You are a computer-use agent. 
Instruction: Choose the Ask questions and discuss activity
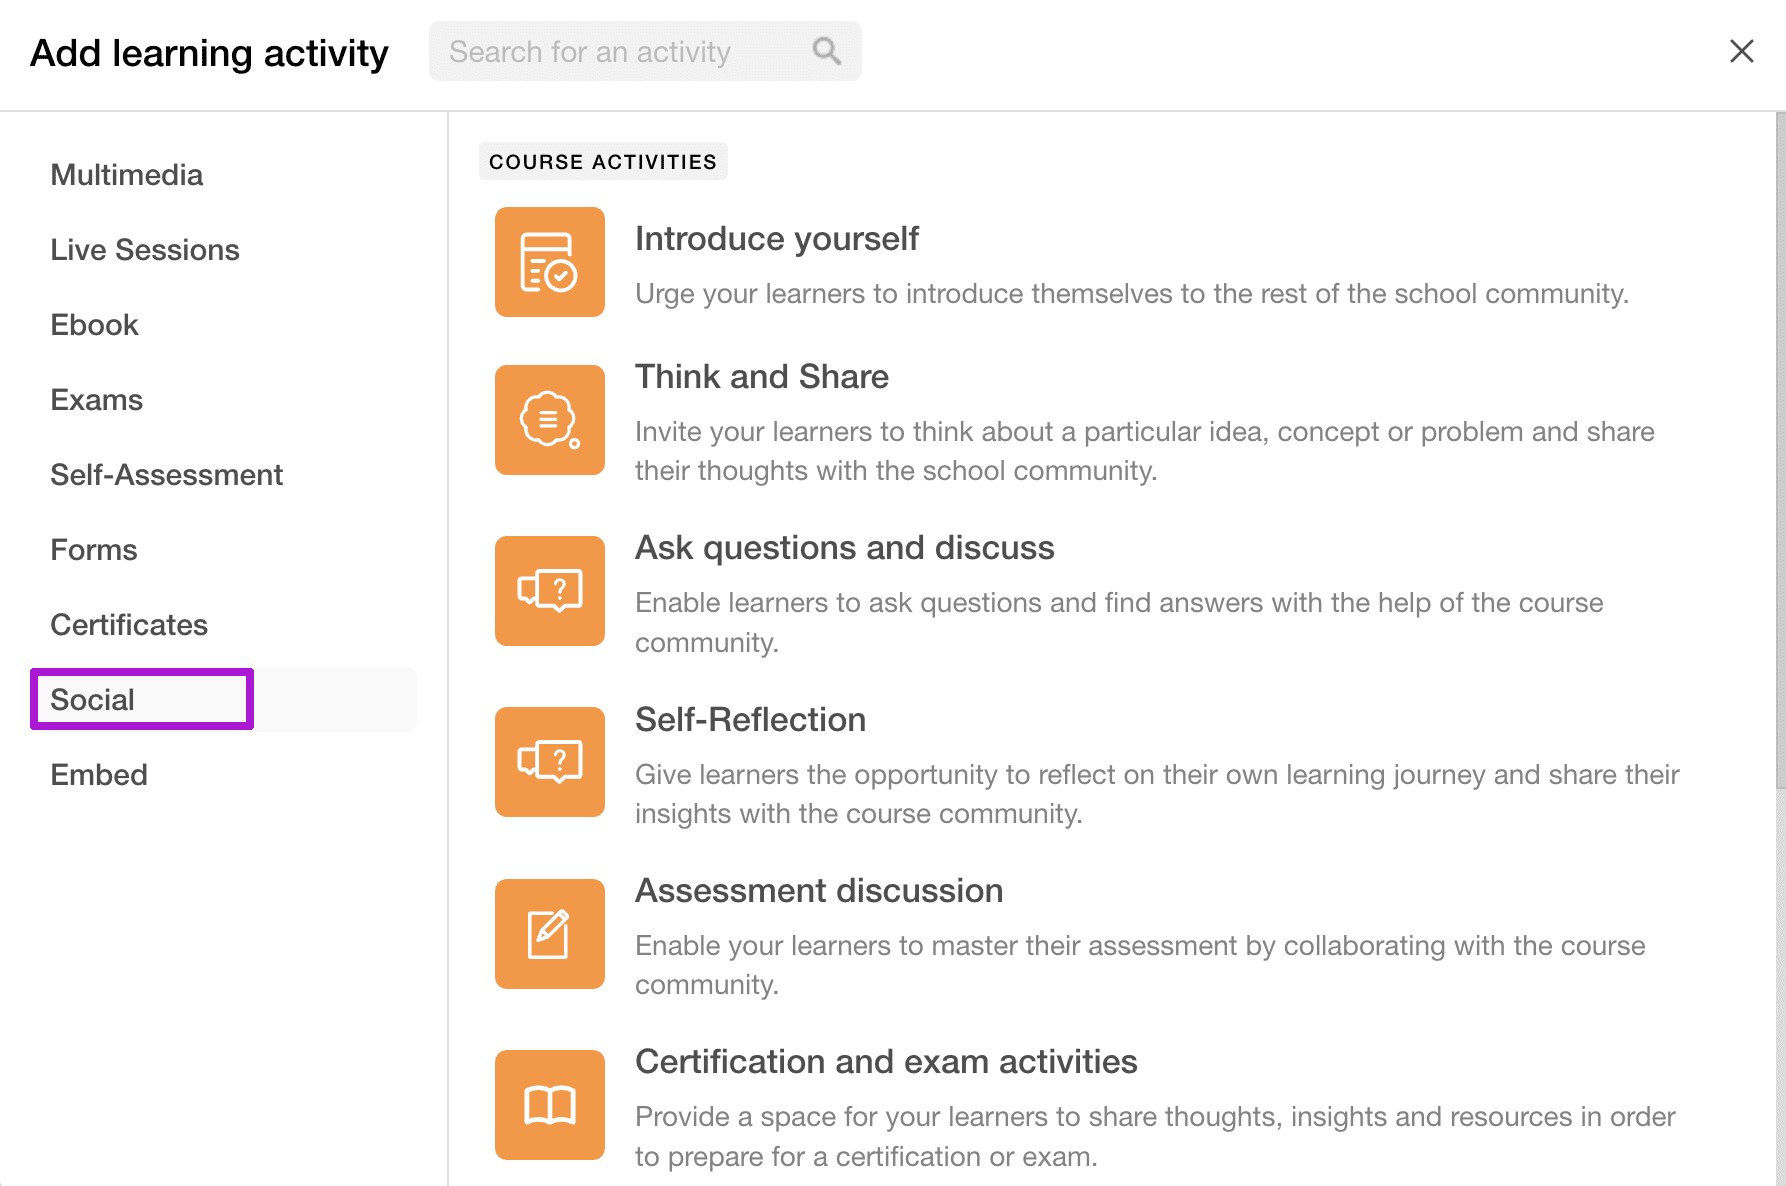click(x=845, y=548)
